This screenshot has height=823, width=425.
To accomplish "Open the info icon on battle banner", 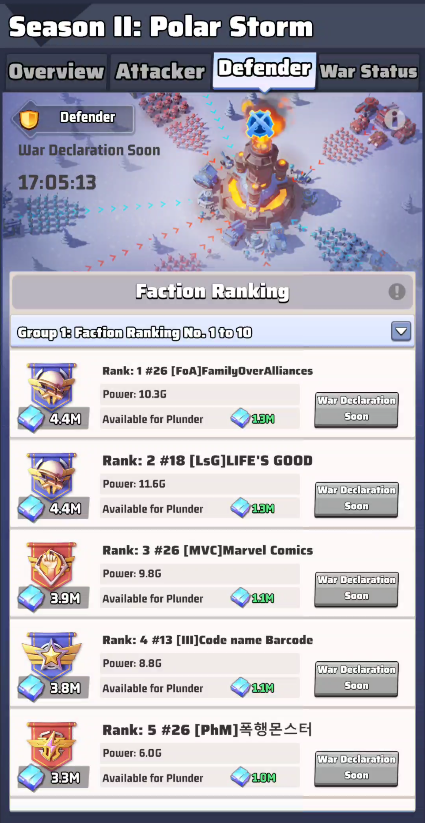I will (394, 120).
